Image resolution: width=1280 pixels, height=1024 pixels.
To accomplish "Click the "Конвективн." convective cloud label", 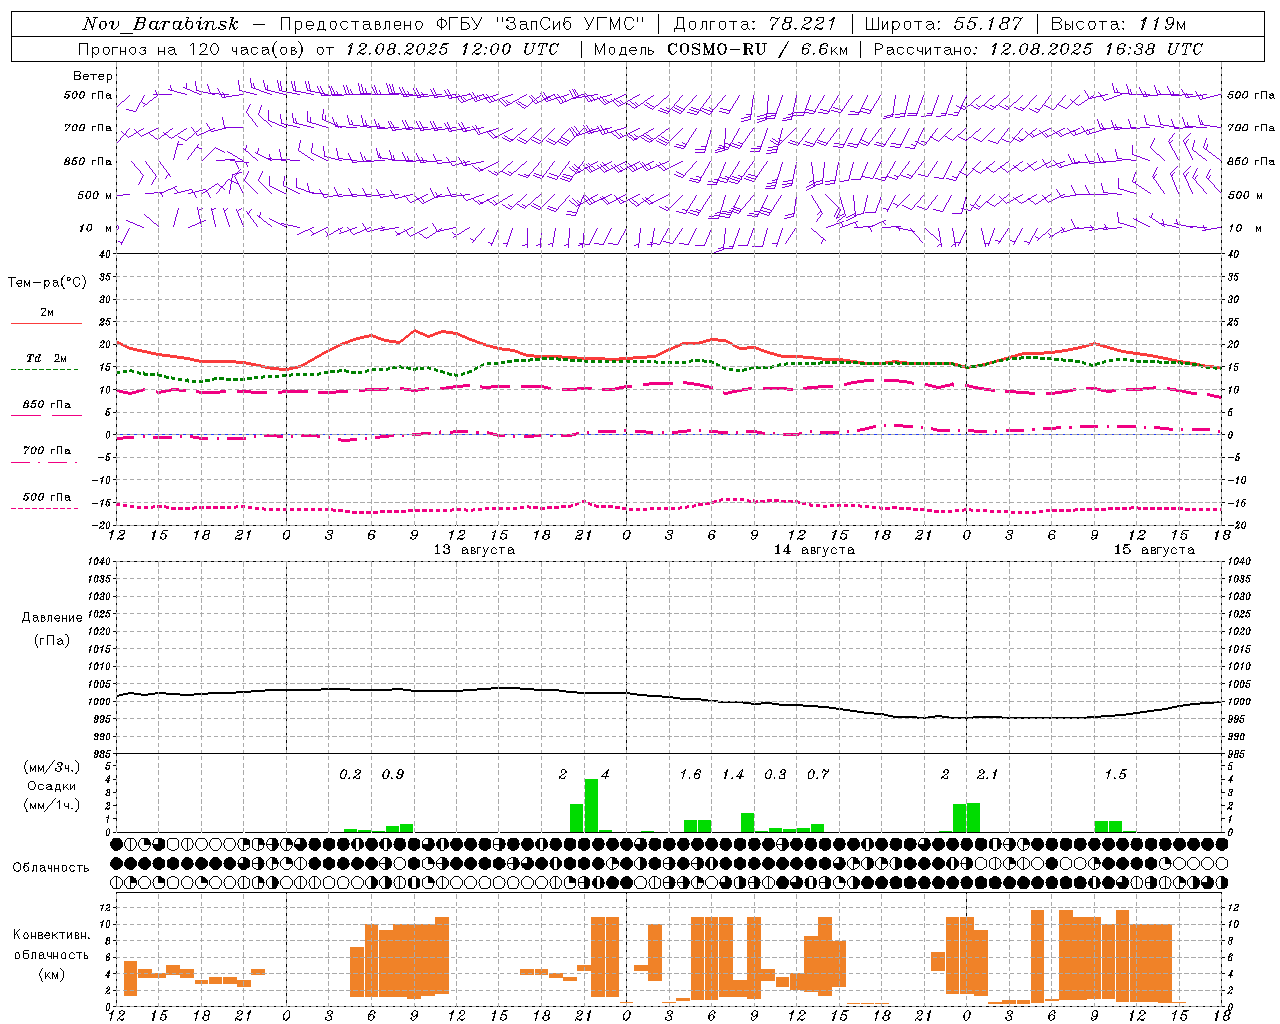I will point(51,935).
